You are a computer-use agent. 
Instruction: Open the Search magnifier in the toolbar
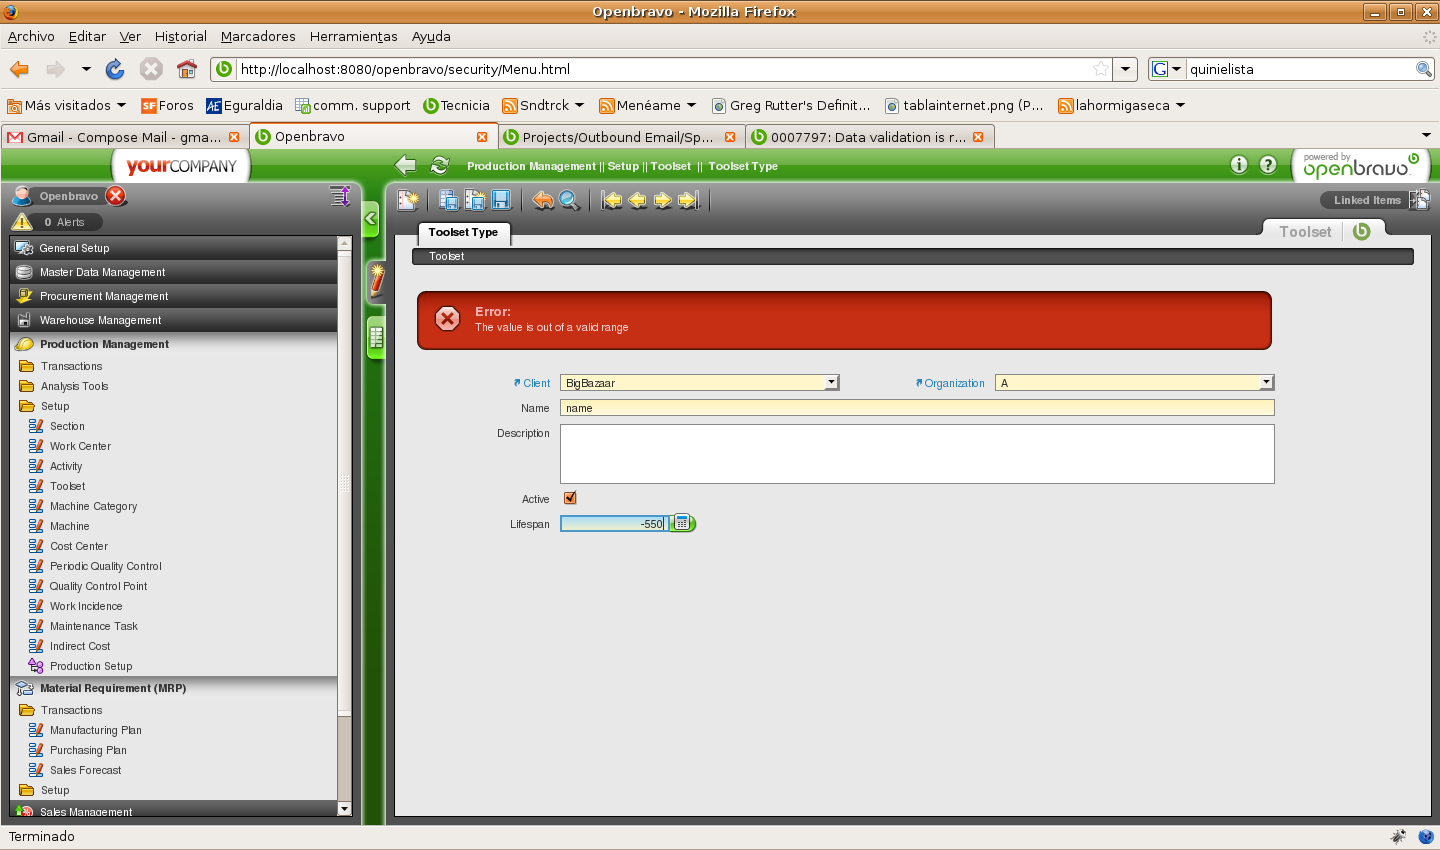569,200
